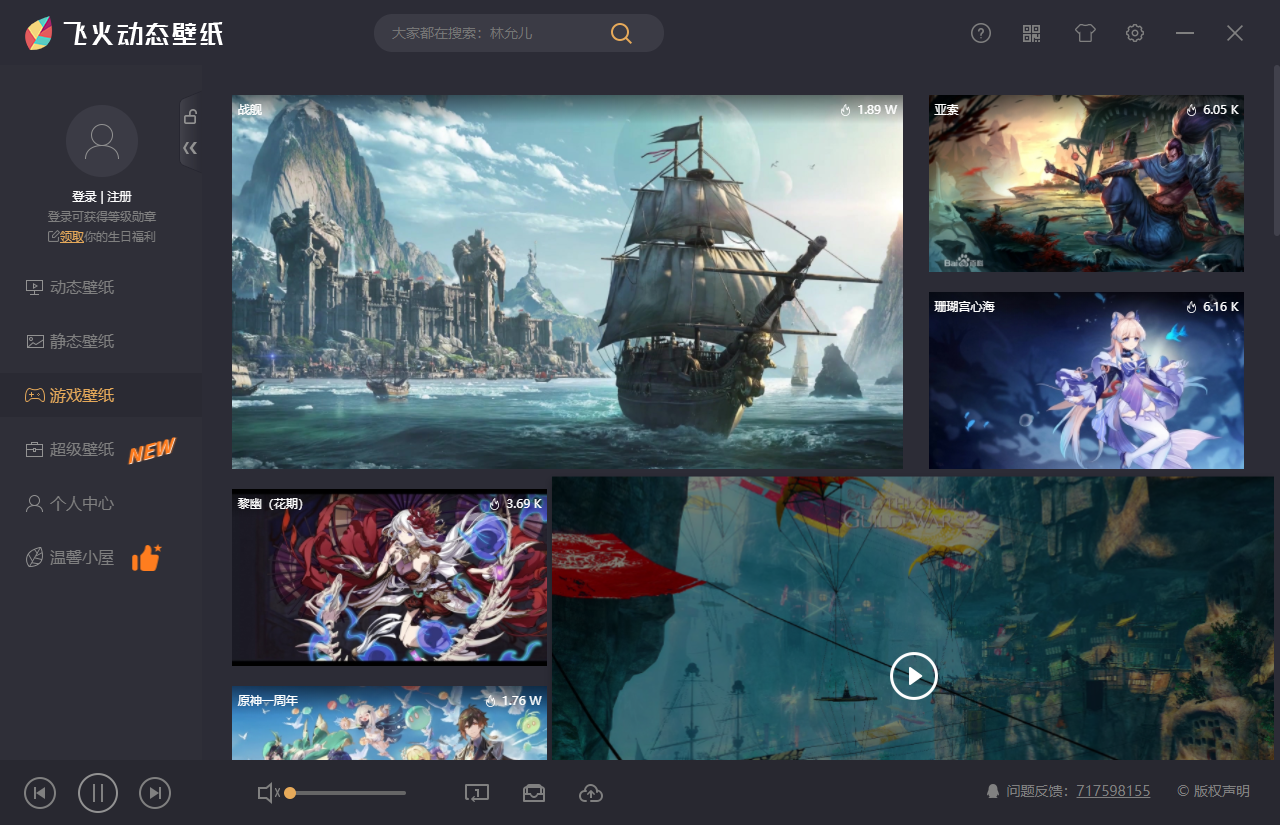This screenshot has width=1280, height=825.
Task: Go to the previous wallpaper
Action: click(x=40, y=793)
